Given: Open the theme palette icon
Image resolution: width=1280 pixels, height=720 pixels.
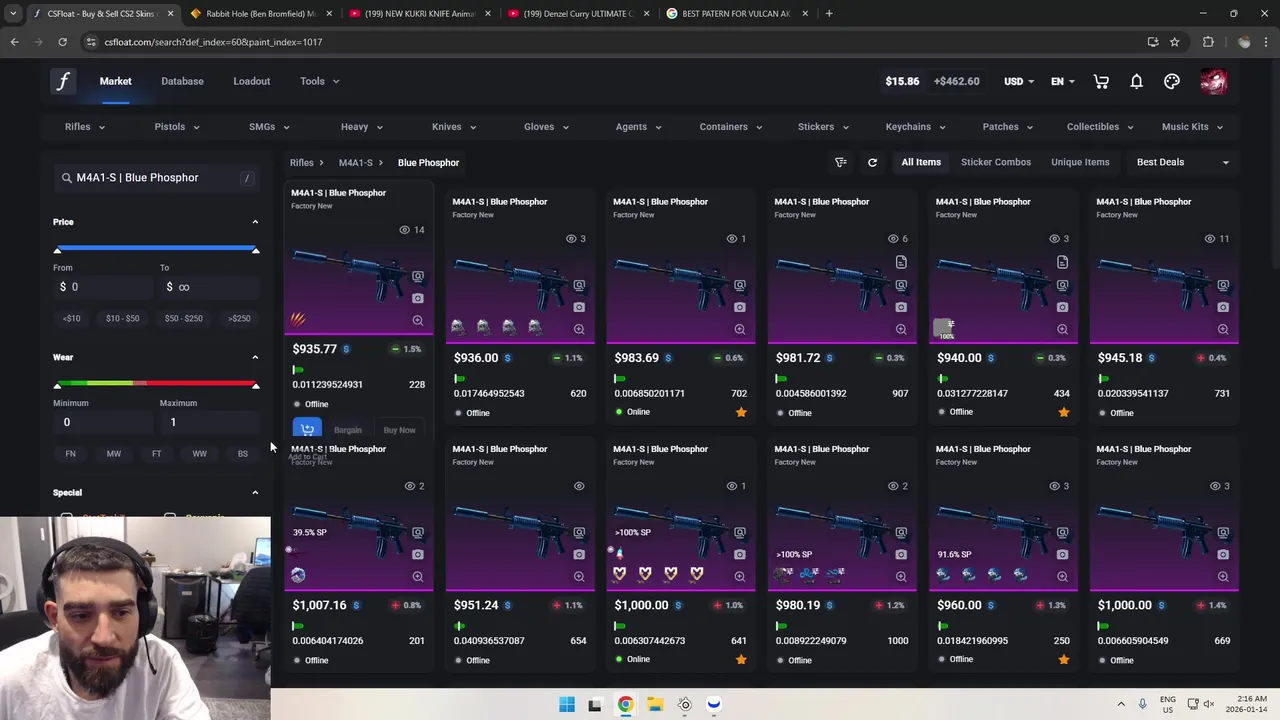Looking at the screenshot, I should coord(1172,81).
